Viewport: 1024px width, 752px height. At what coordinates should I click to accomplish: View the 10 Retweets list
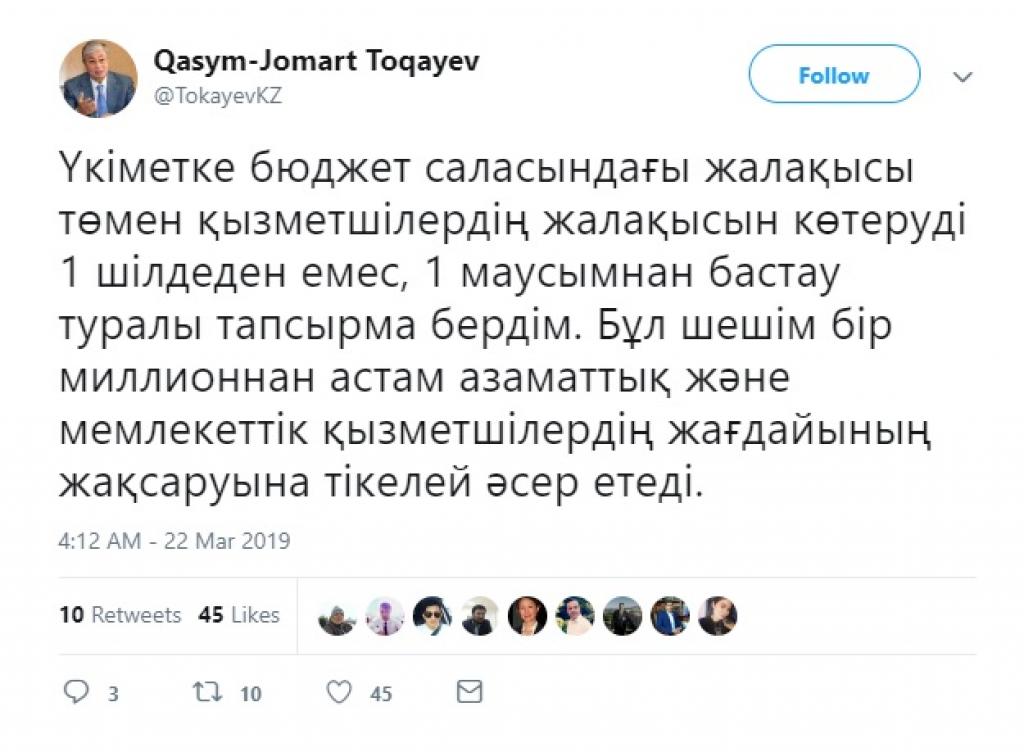(120, 615)
